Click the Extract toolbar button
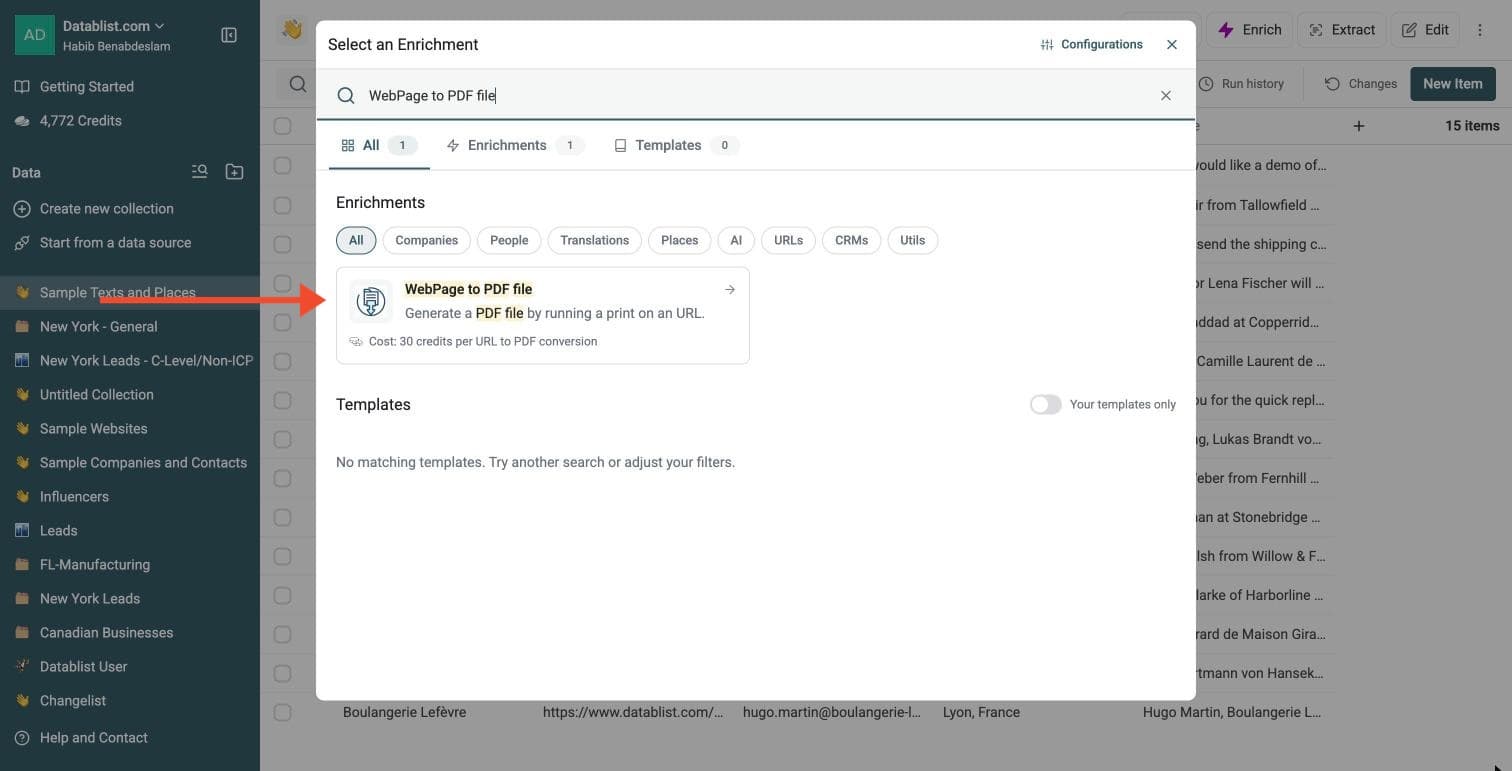 (x=1342, y=30)
